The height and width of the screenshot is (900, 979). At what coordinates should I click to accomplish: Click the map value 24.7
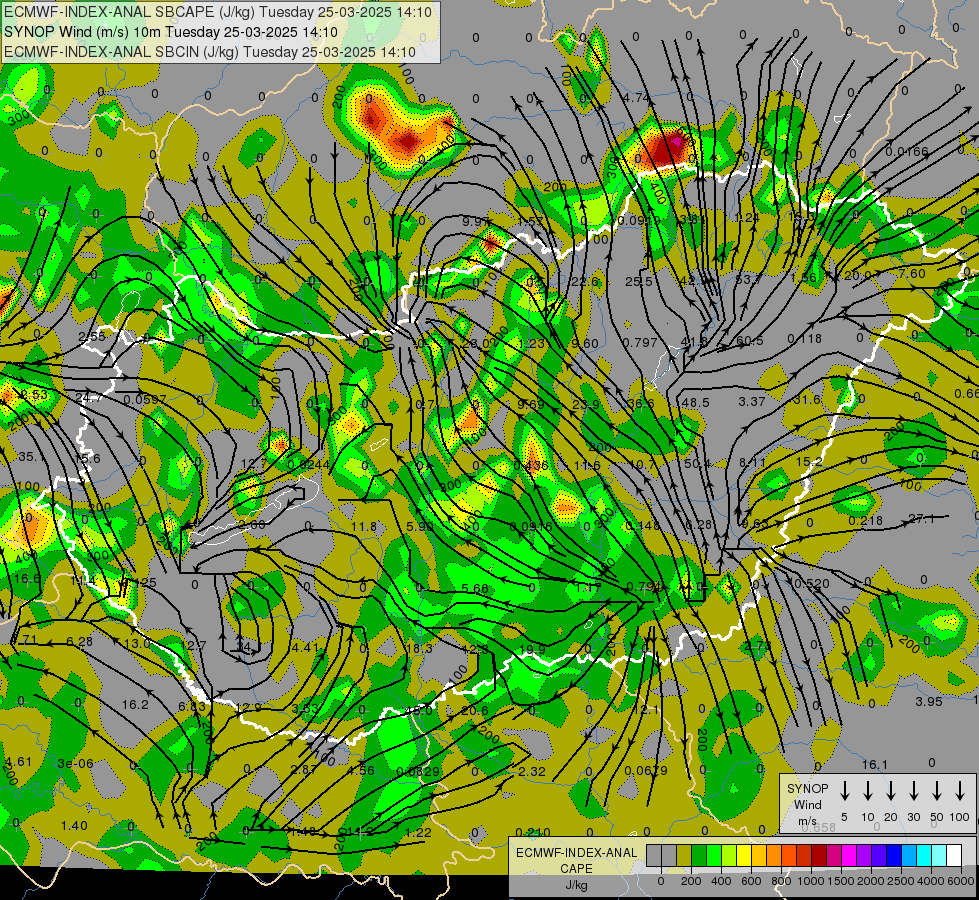point(89,398)
